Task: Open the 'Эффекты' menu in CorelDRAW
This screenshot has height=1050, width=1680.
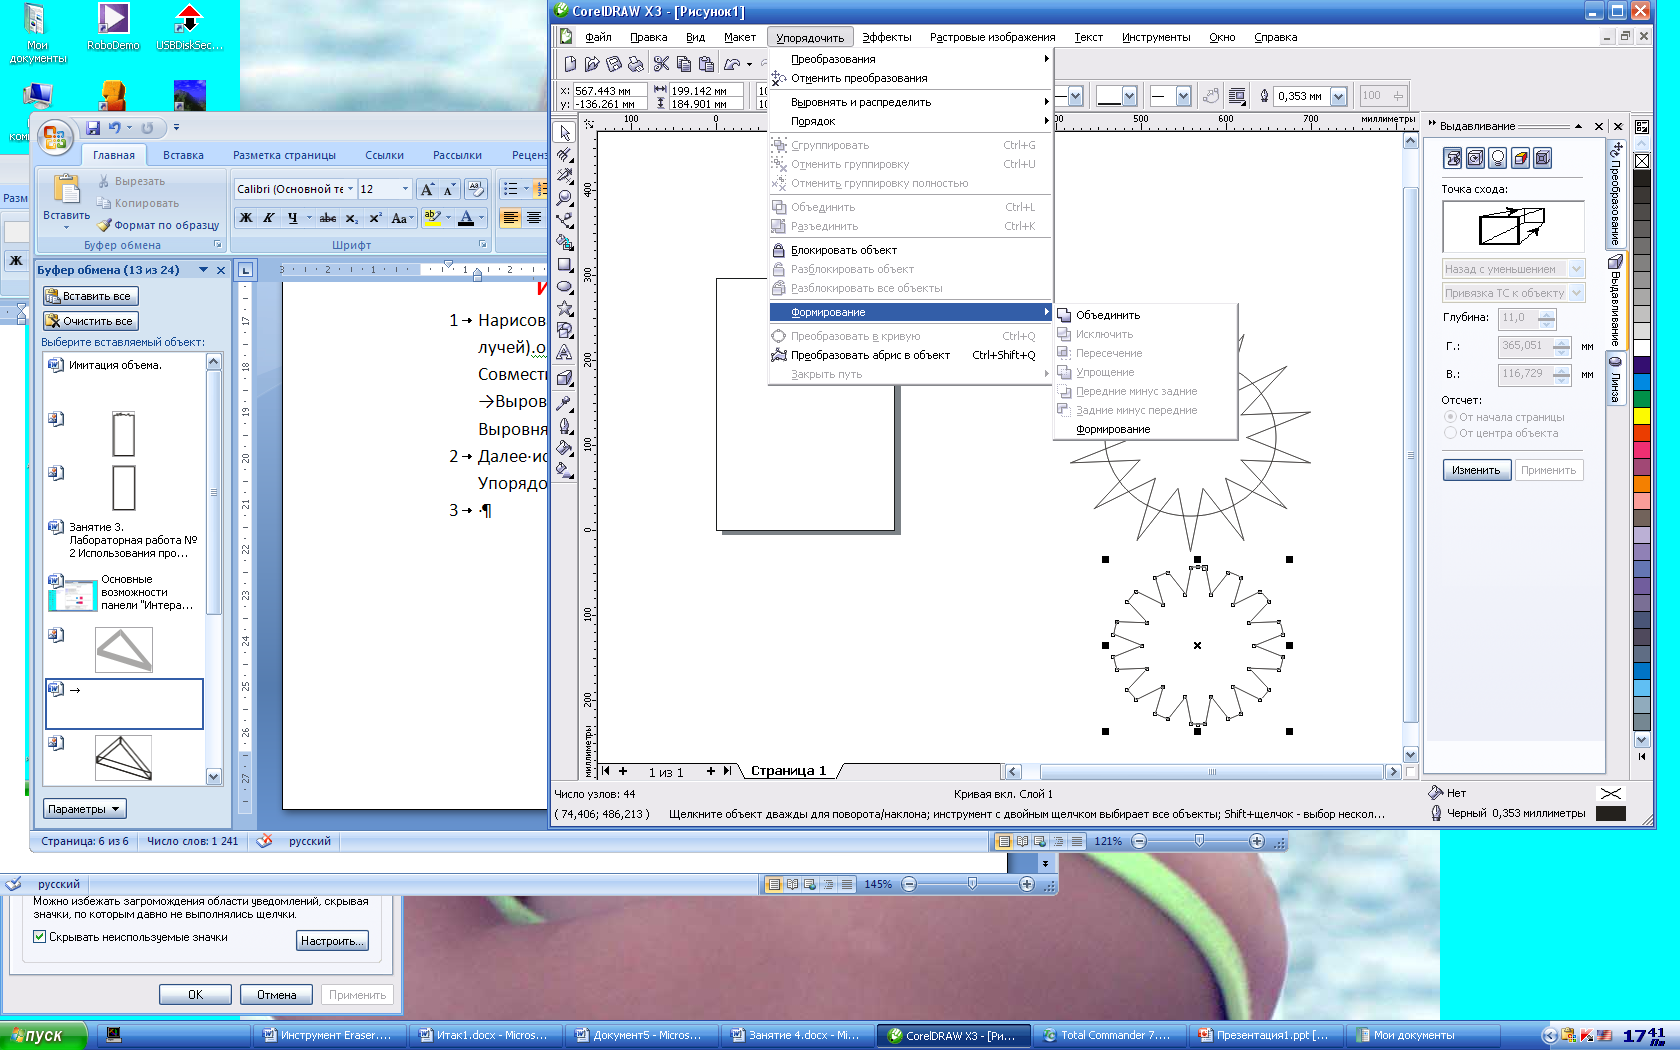Action: pyautogui.click(x=886, y=37)
